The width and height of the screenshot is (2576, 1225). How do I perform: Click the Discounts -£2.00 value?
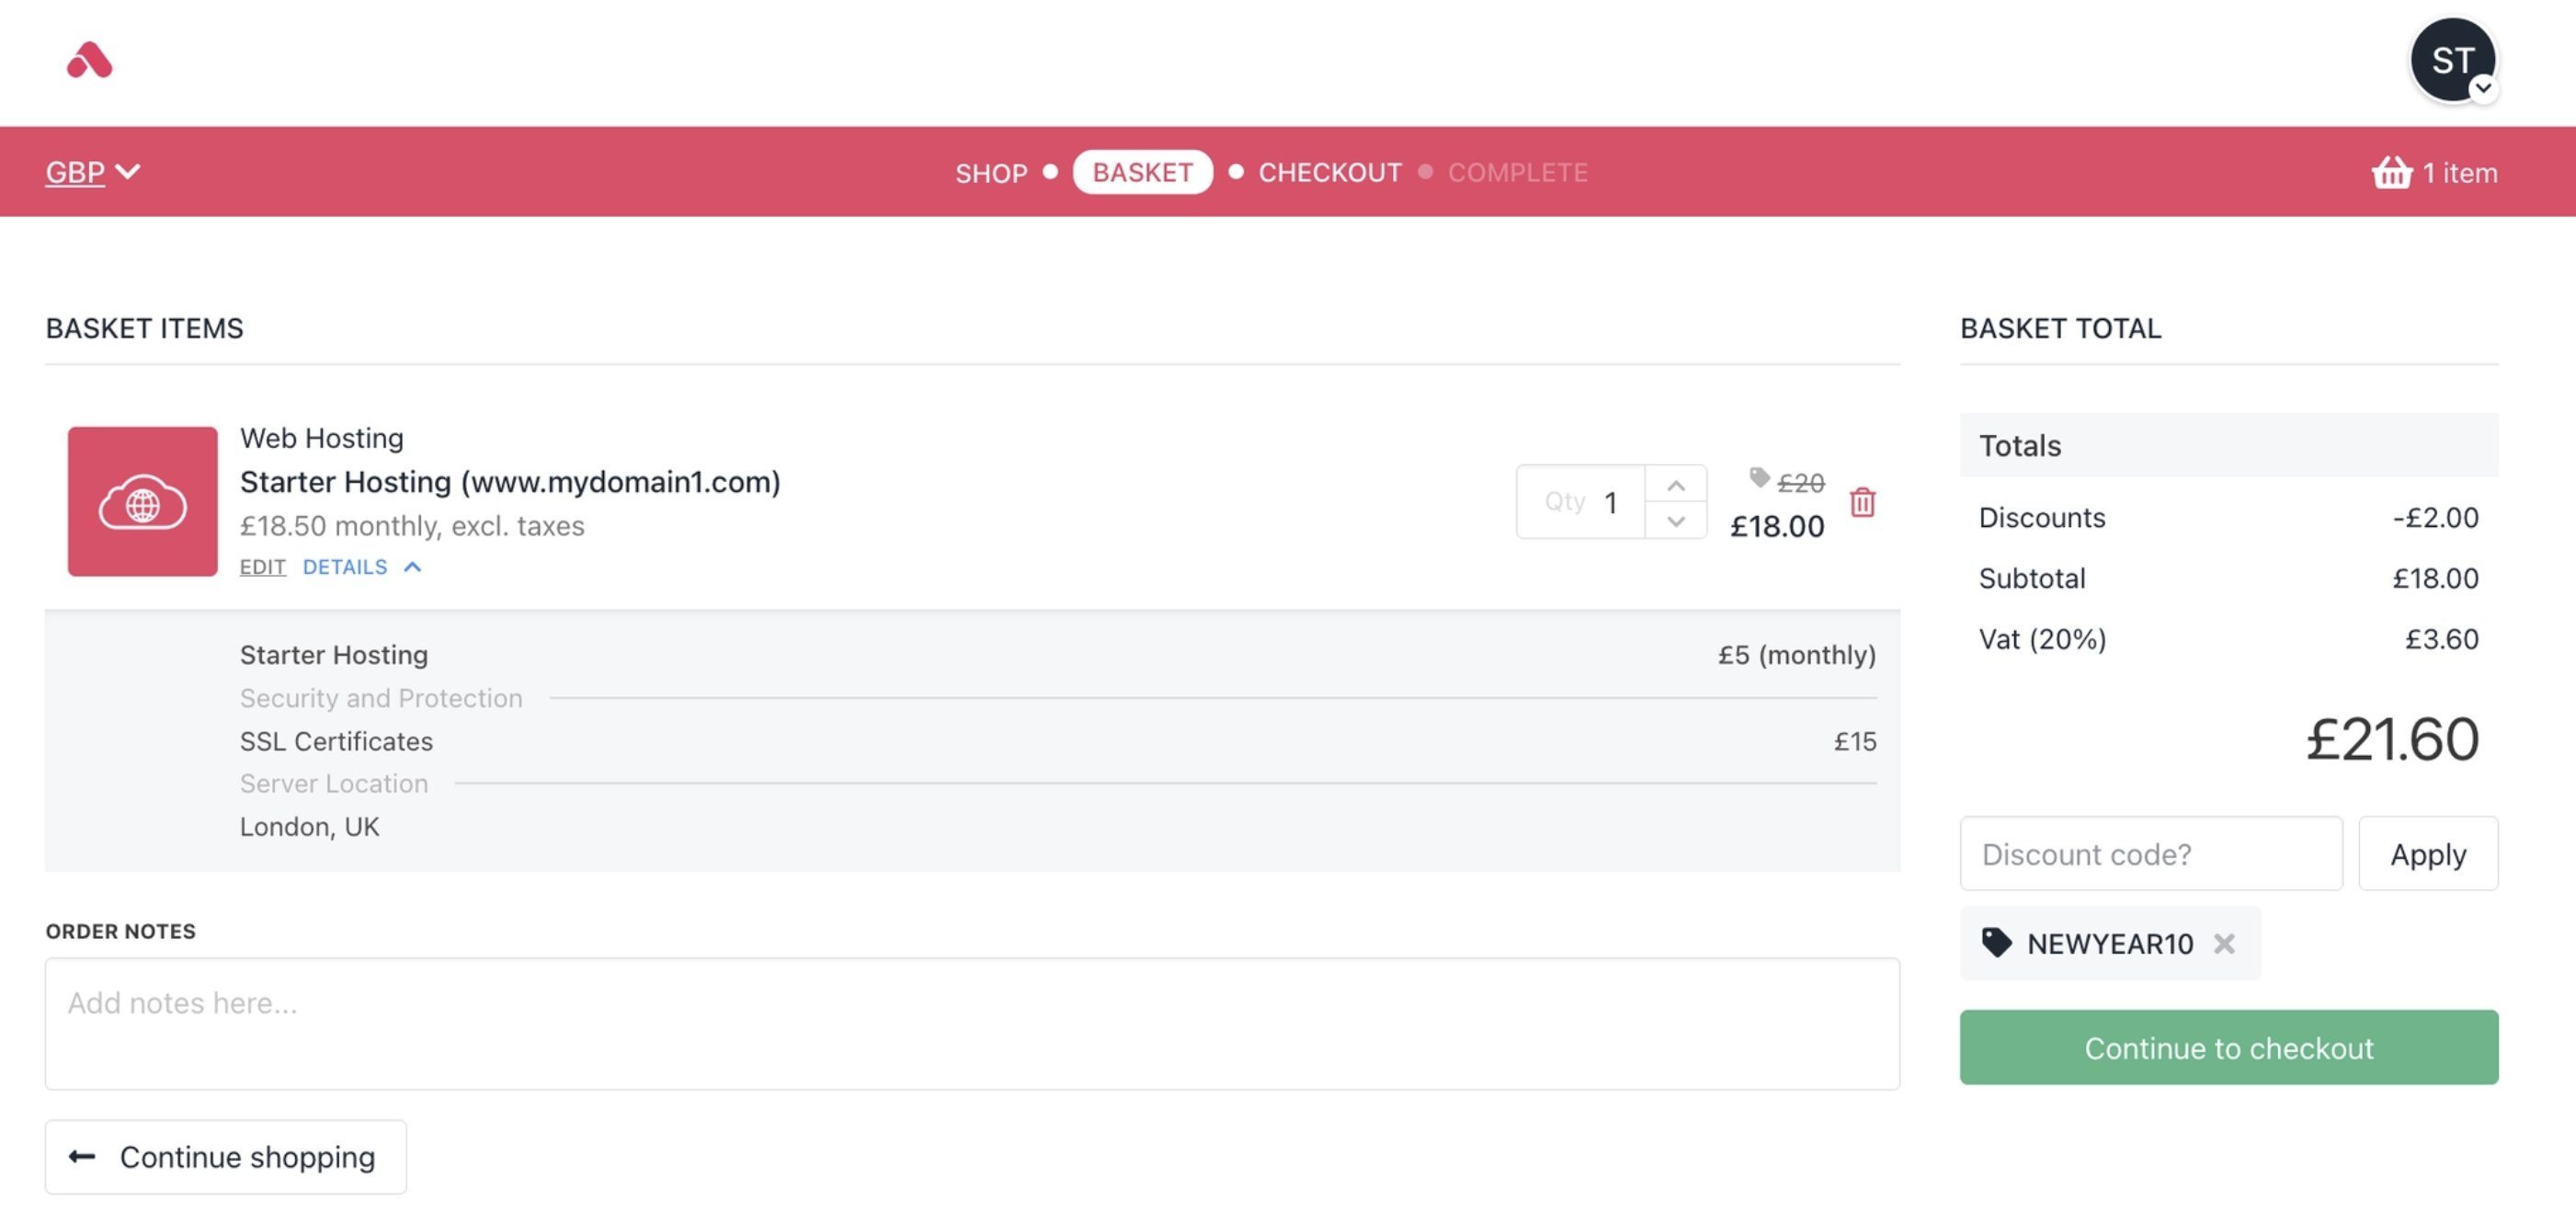point(2434,518)
